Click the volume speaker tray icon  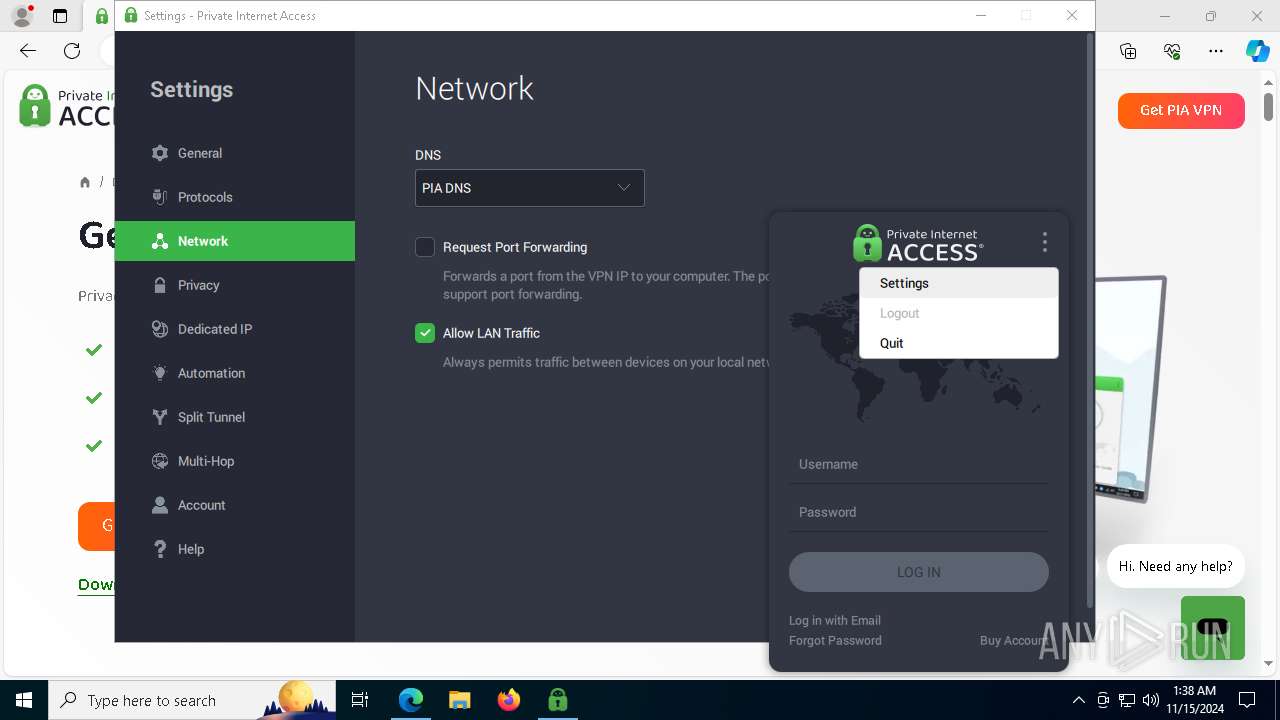pos(1150,700)
